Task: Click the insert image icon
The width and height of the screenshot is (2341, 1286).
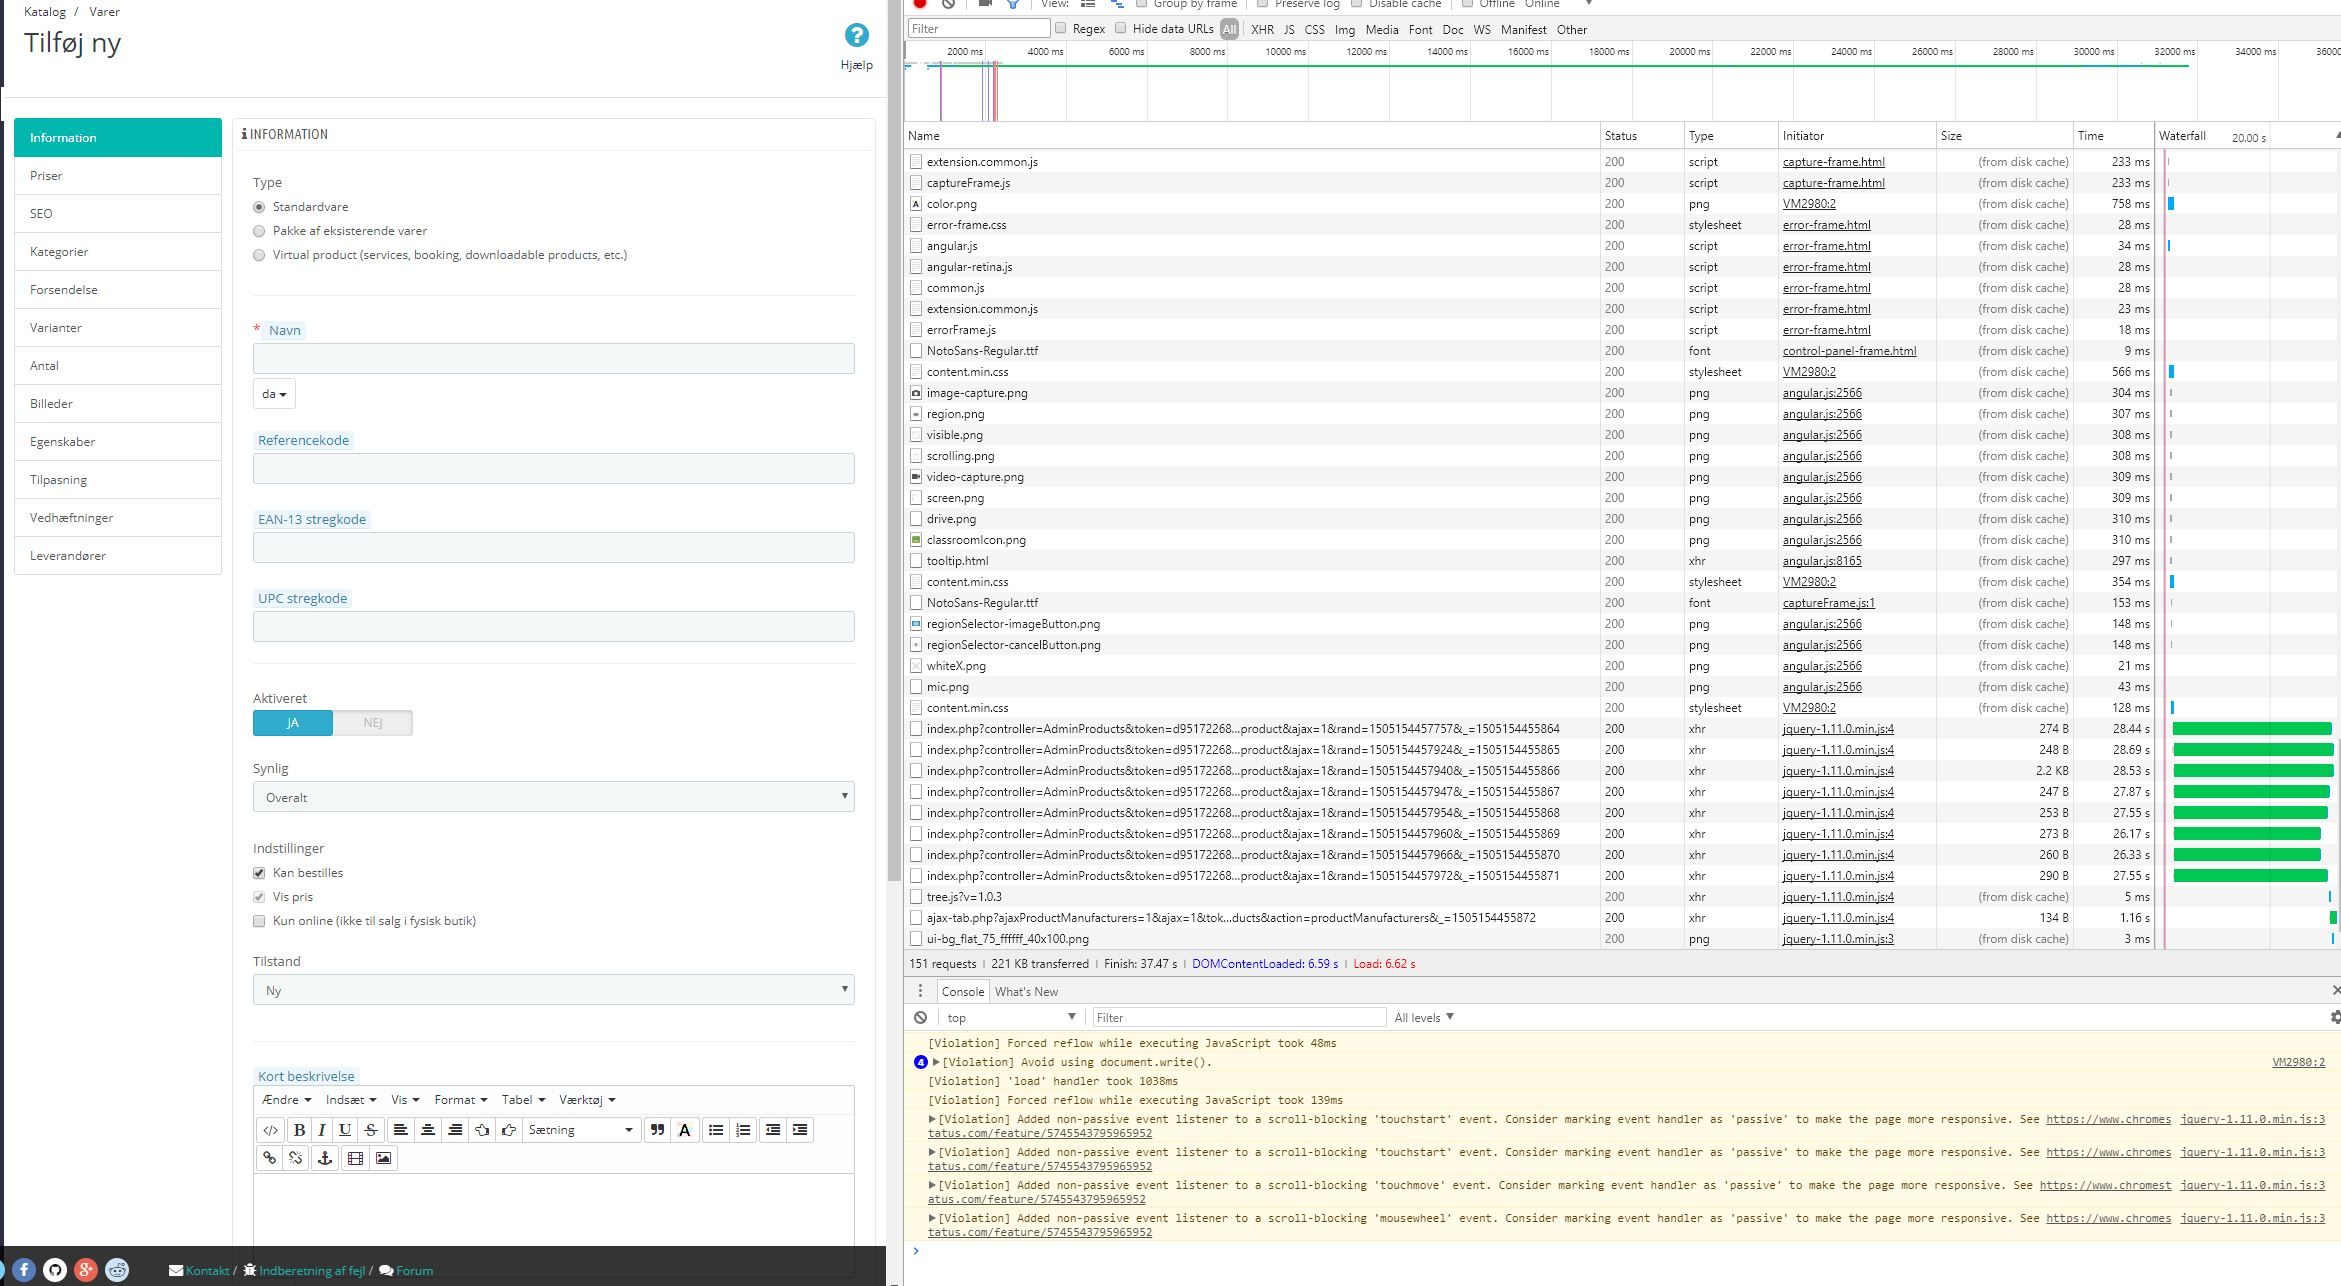Action: [383, 1158]
